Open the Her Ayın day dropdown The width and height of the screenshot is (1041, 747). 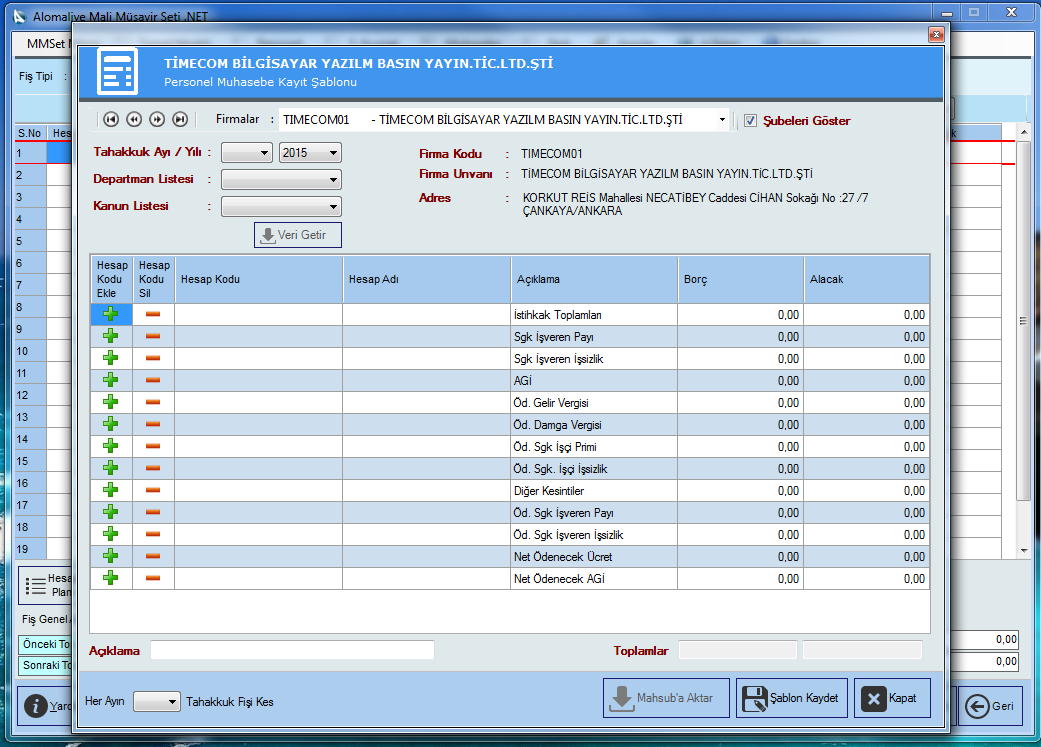pos(157,701)
